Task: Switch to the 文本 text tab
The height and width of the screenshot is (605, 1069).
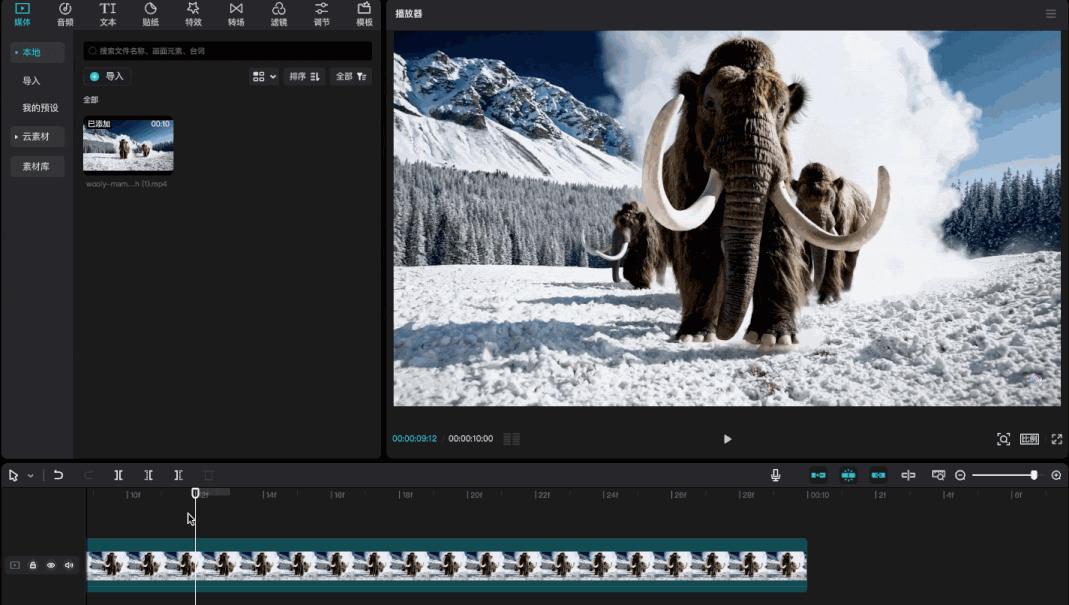Action: tap(108, 14)
